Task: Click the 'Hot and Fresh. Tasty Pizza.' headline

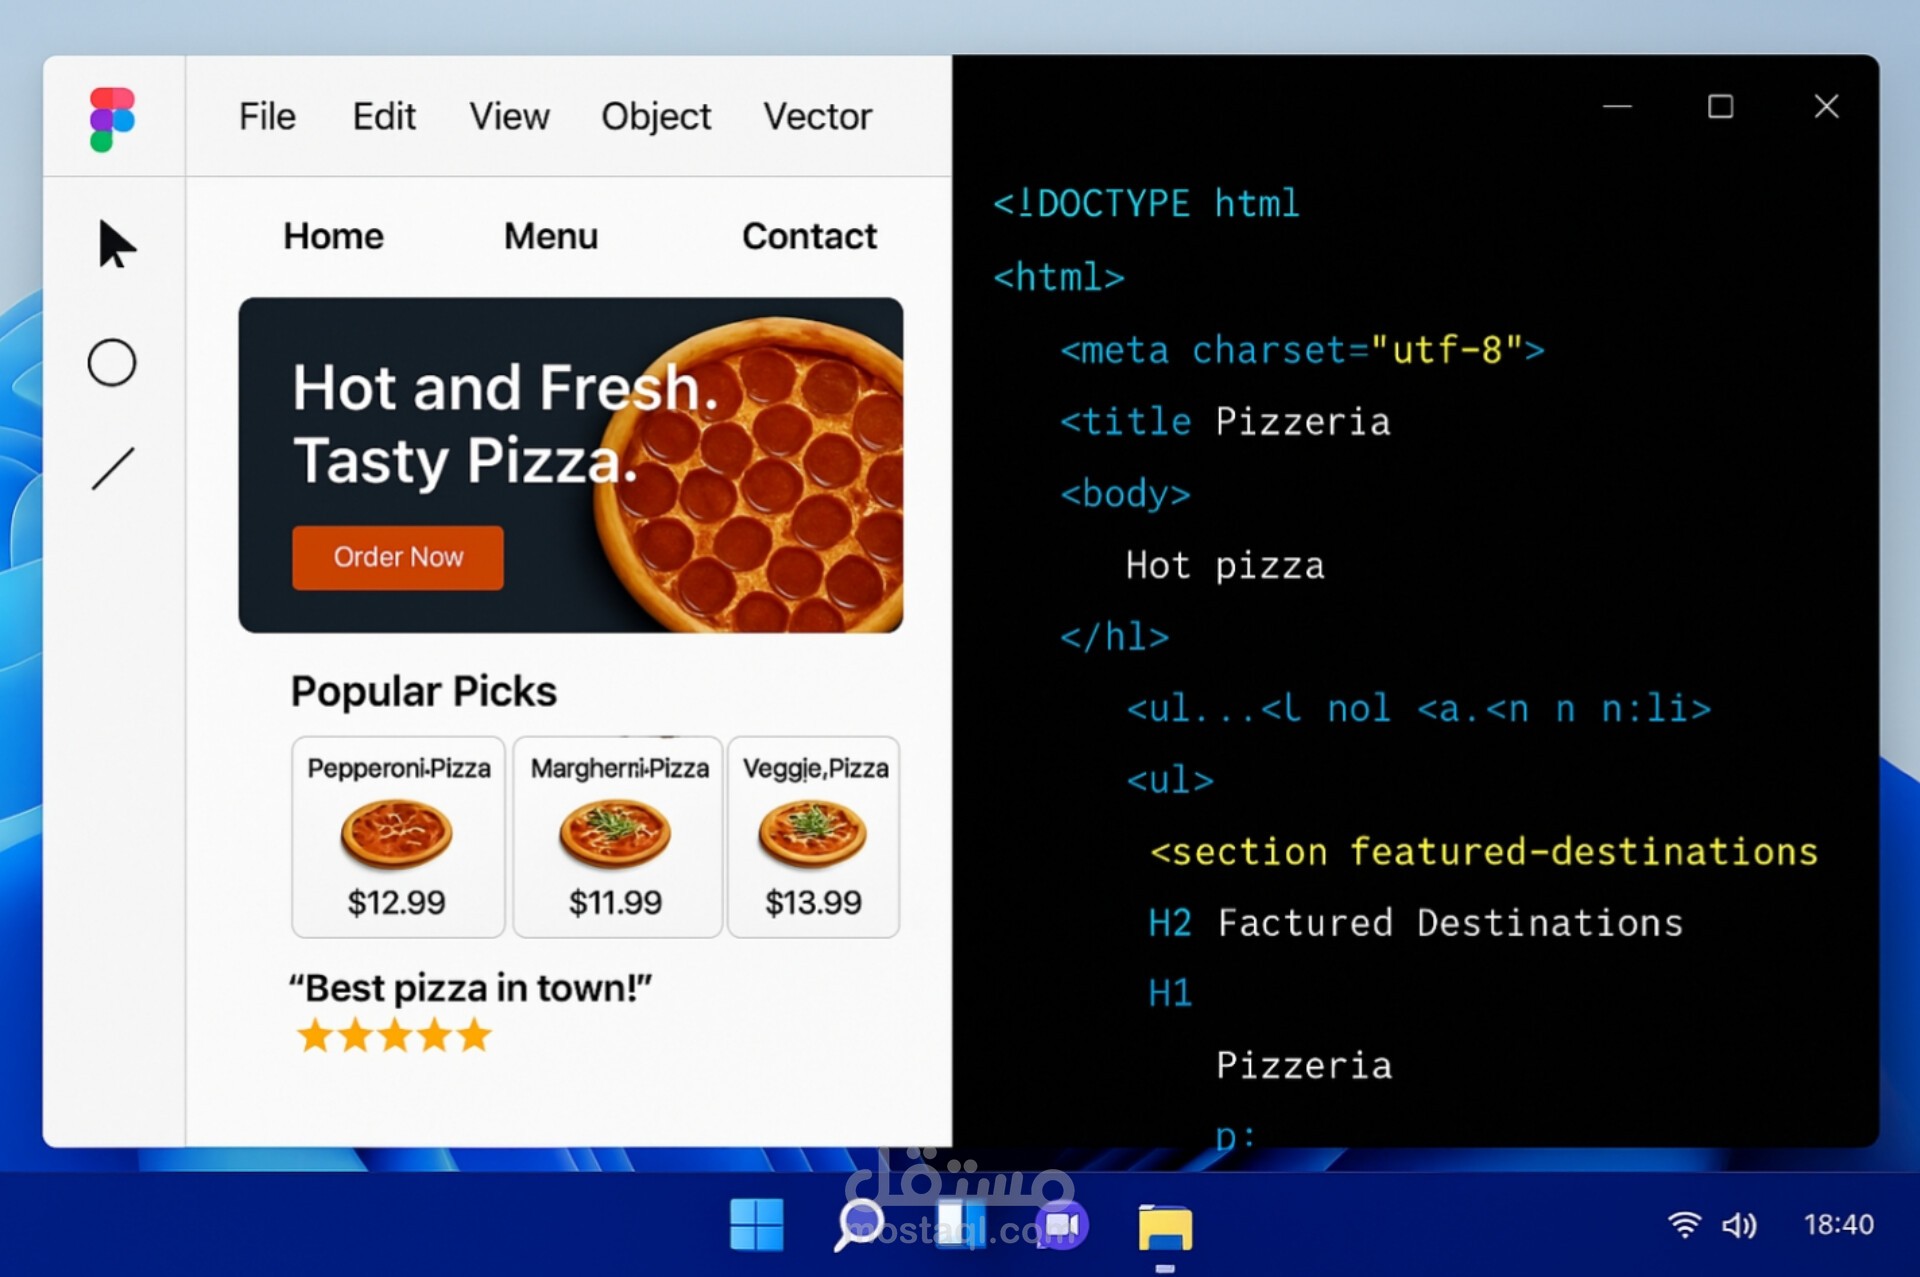Action: pos(506,424)
